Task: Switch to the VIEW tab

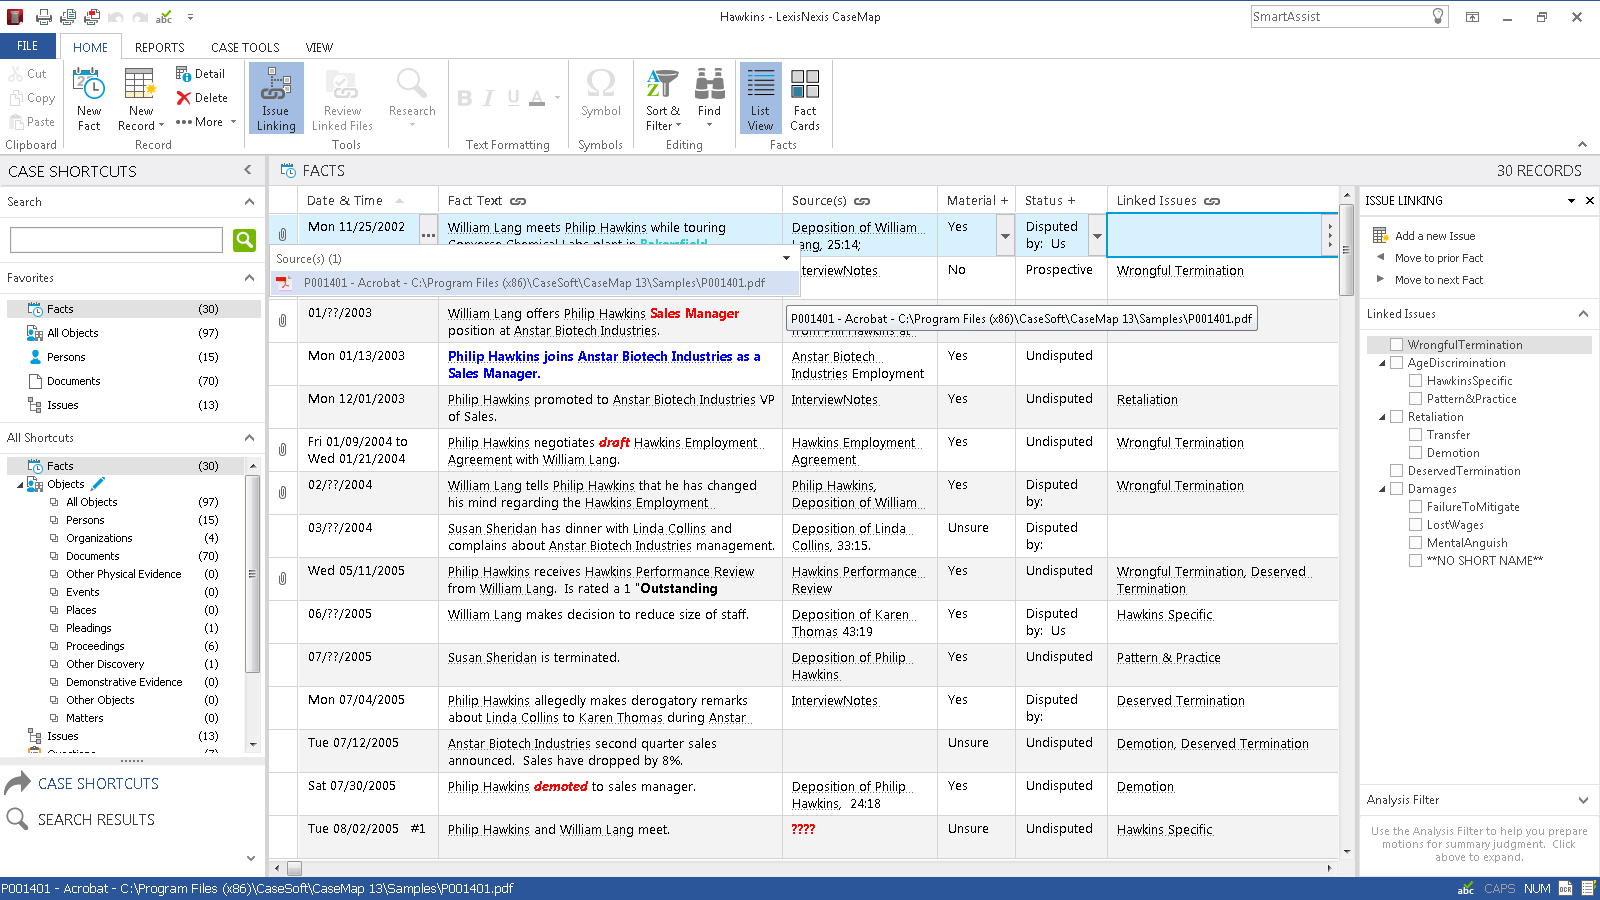Action: coord(319,47)
